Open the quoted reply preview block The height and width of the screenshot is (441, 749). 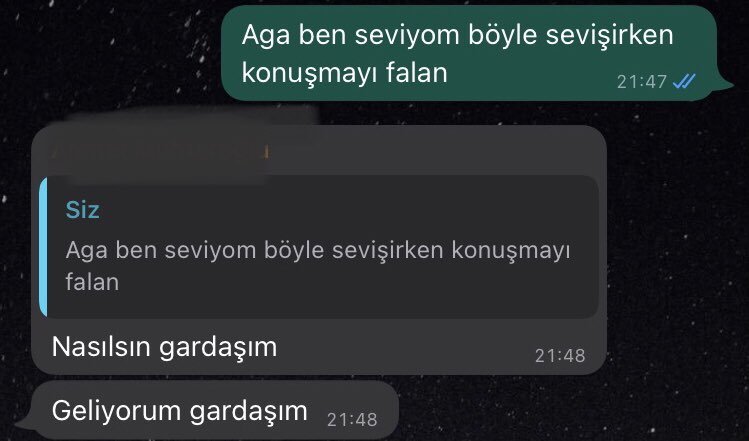click(319, 247)
